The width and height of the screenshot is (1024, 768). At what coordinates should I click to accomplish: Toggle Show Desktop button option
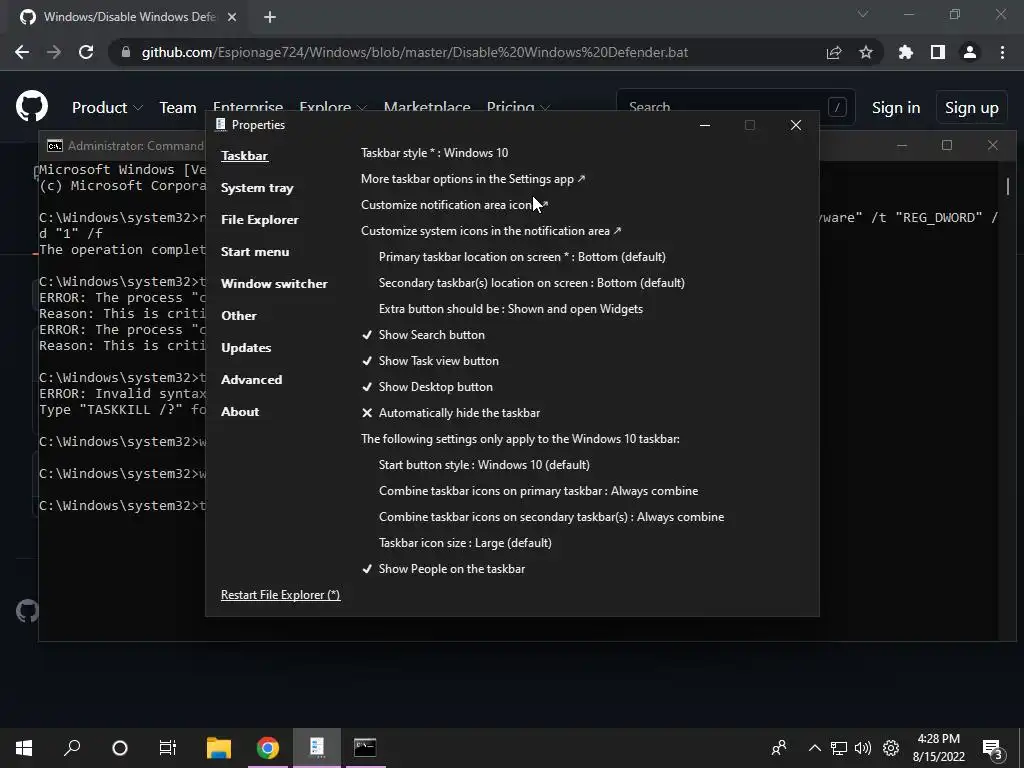click(x=427, y=387)
